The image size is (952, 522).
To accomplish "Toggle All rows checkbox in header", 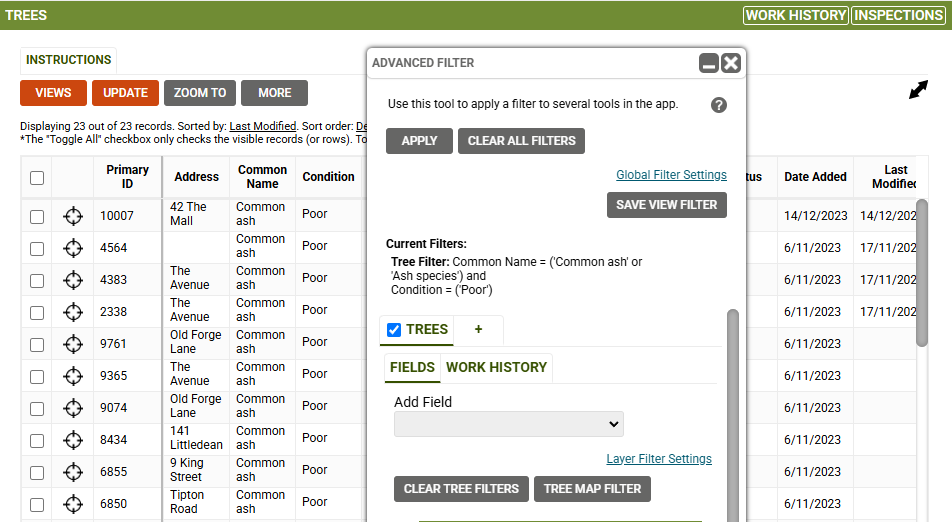I will click(x=37, y=178).
